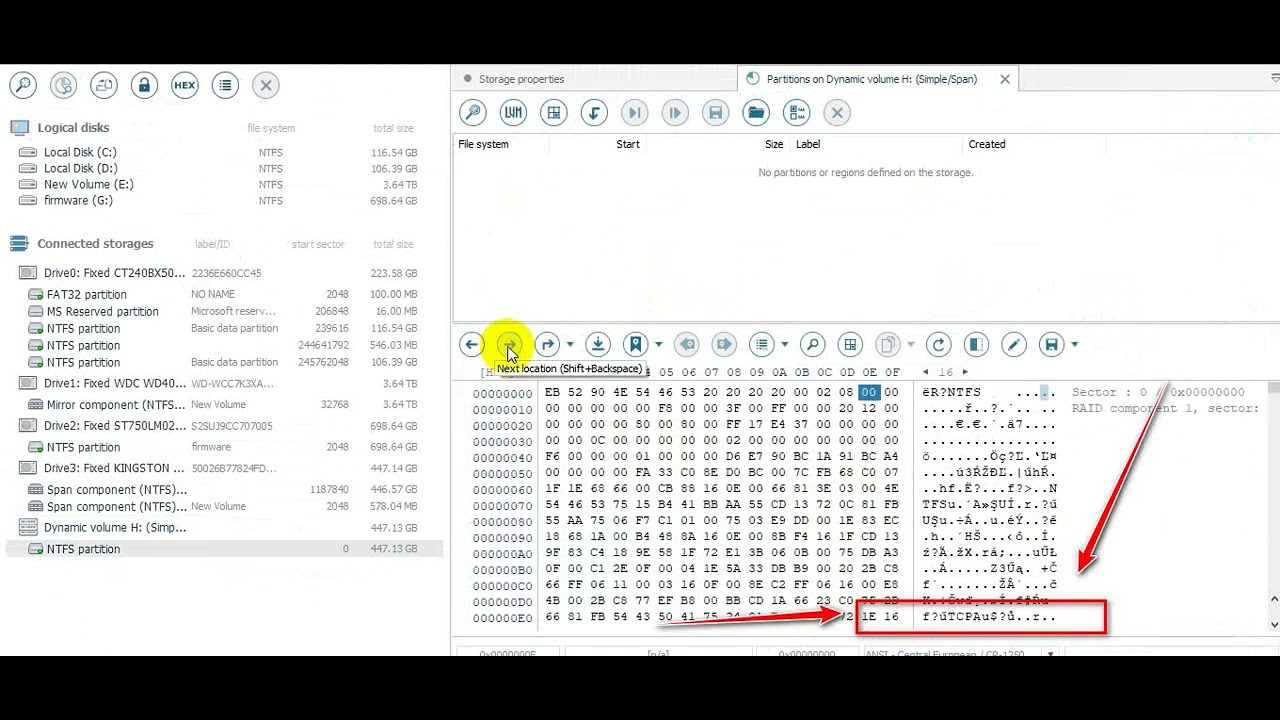Open dropdown arrow next to hex save icon
This screenshot has height=720, width=1280.
(1074, 345)
